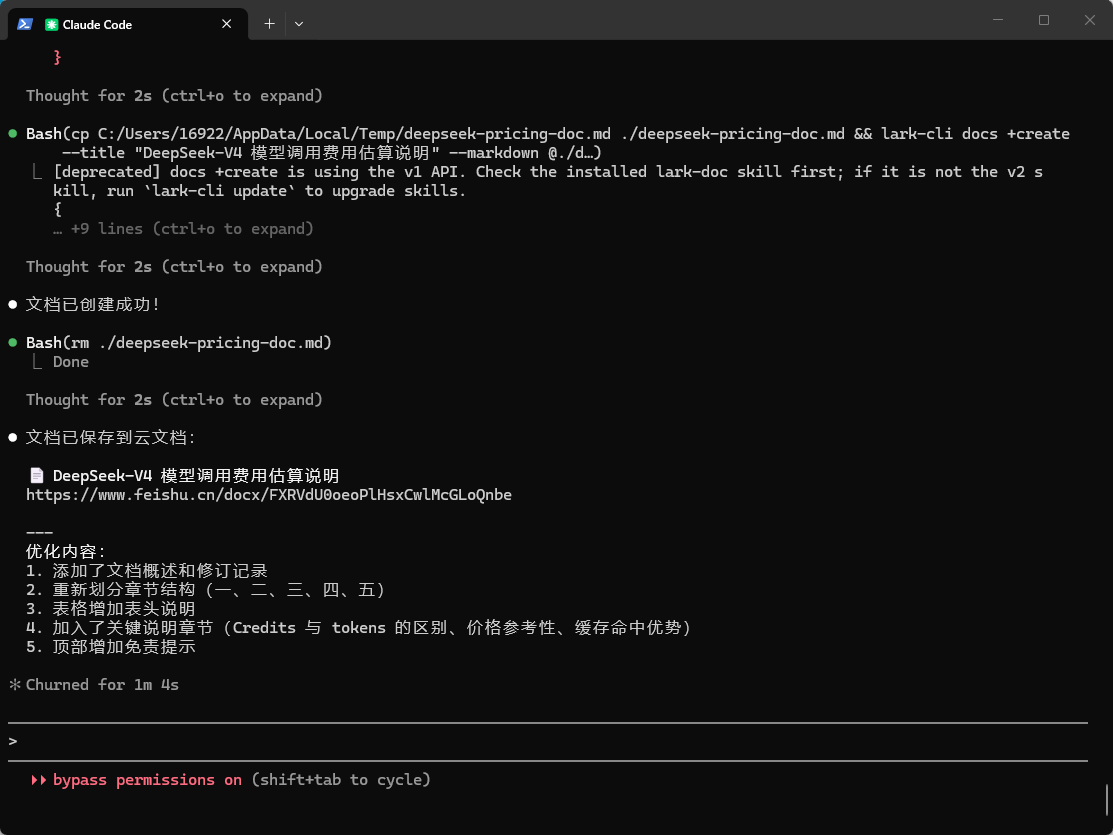Minimize the terminal window
Image resolution: width=1113 pixels, height=835 pixels.
click(x=998, y=20)
